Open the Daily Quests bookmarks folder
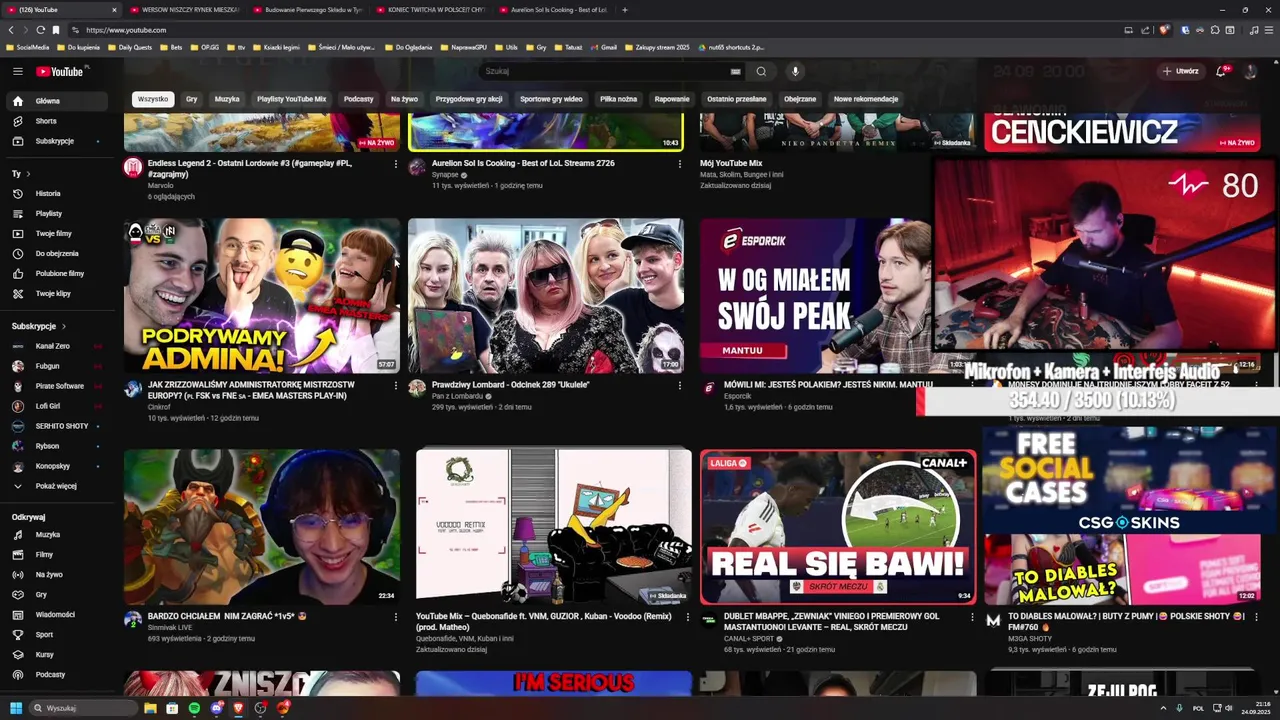 click(x=130, y=47)
